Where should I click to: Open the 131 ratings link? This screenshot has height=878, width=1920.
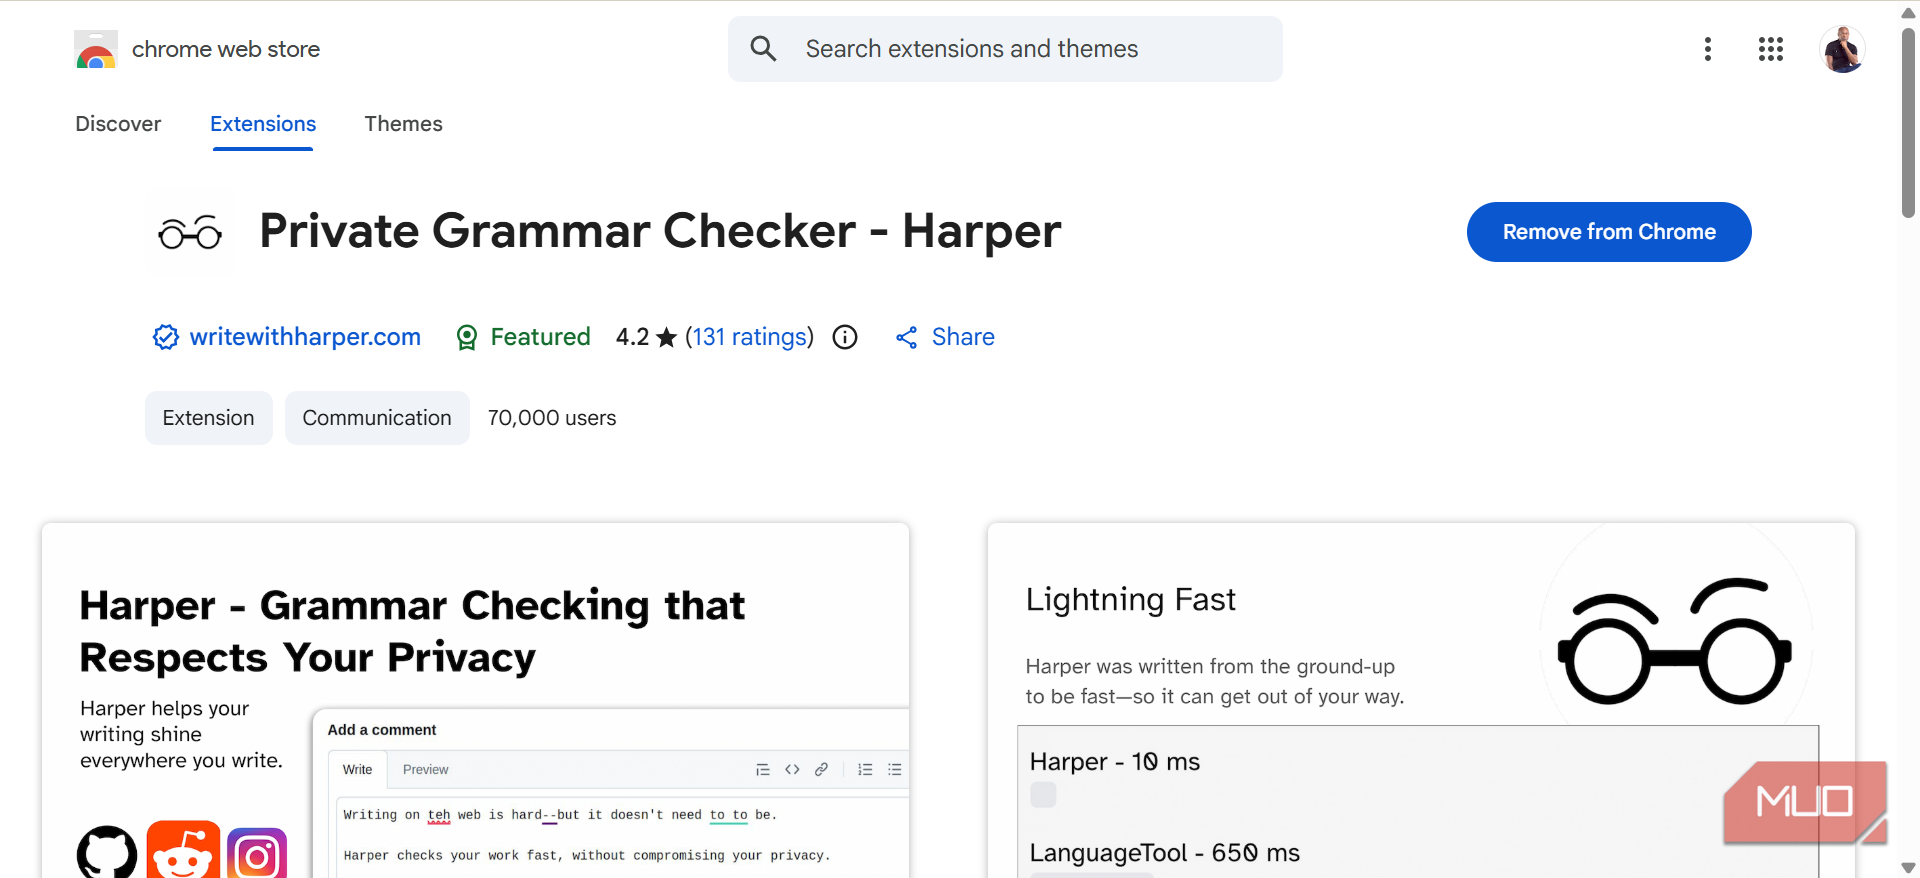(x=750, y=337)
